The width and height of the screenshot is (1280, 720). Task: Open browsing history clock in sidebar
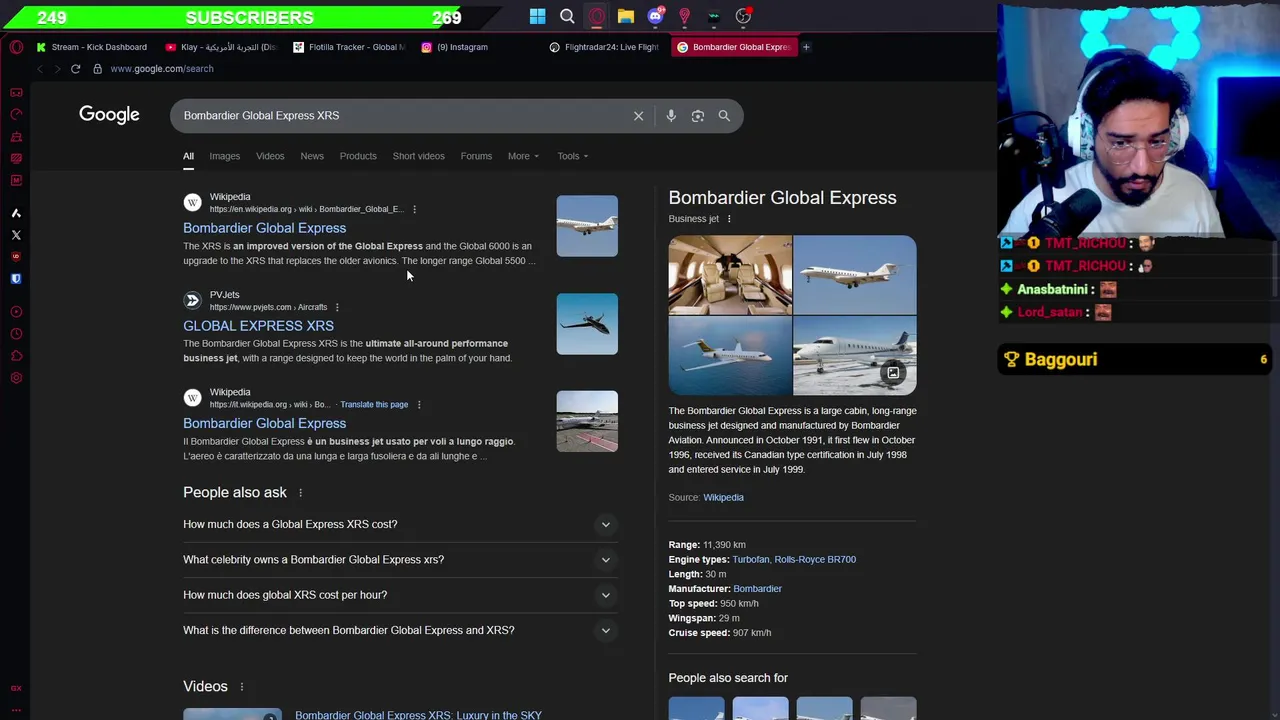[x=16, y=334]
